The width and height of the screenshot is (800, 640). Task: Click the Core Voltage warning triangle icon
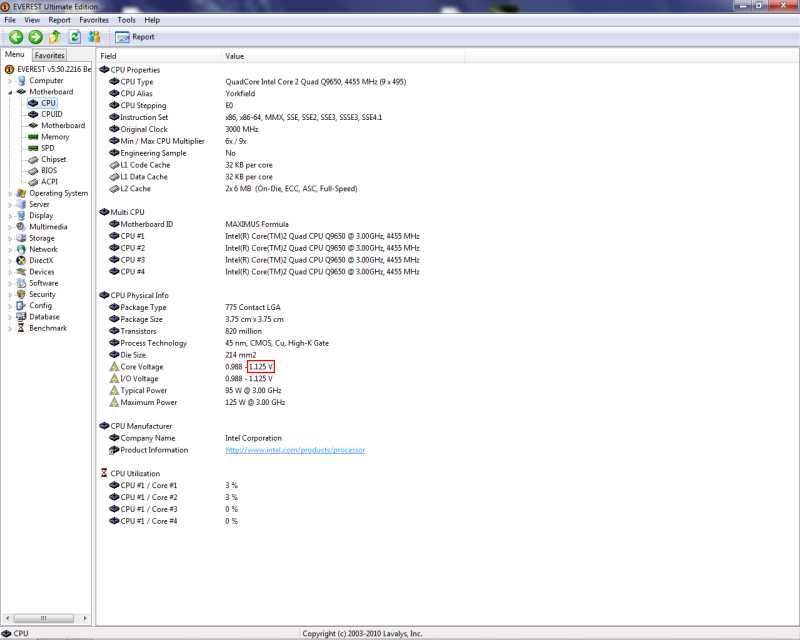114,367
